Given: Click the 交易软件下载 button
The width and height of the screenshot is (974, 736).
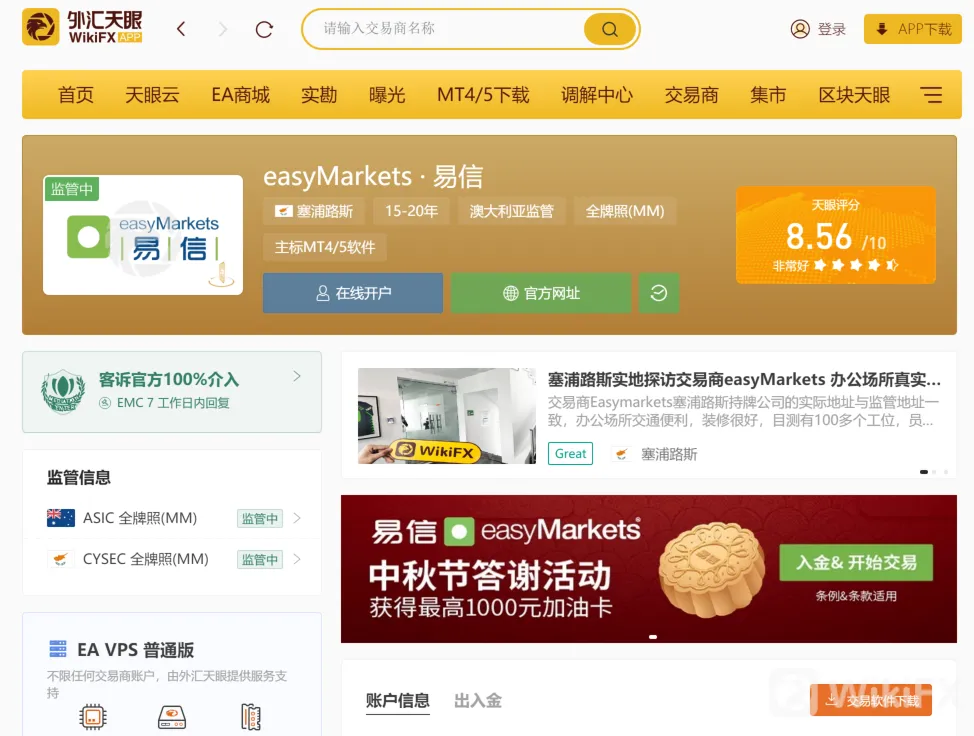Looking at the screenshot, I should point(871,700).
